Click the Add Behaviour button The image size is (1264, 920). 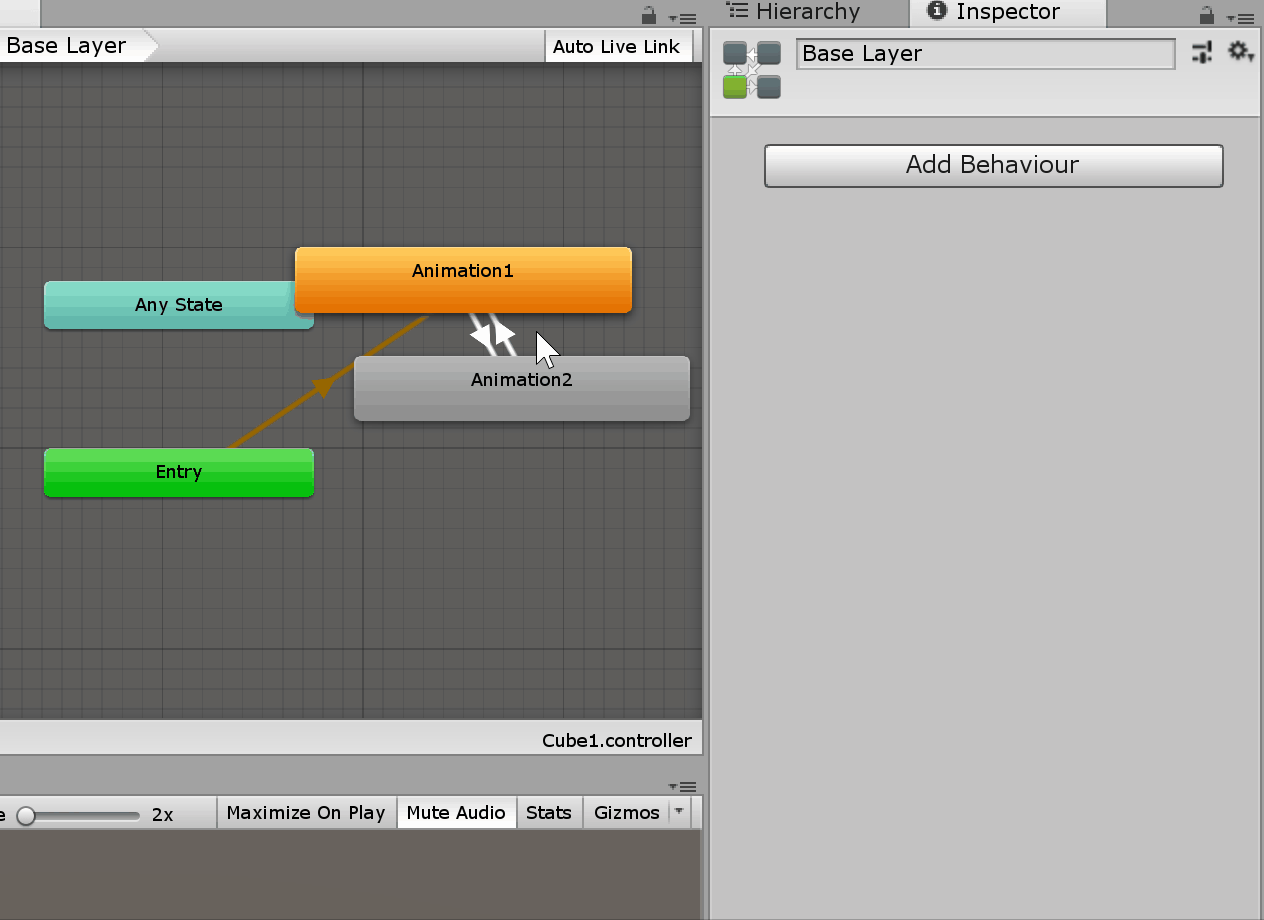pos(993,165)
